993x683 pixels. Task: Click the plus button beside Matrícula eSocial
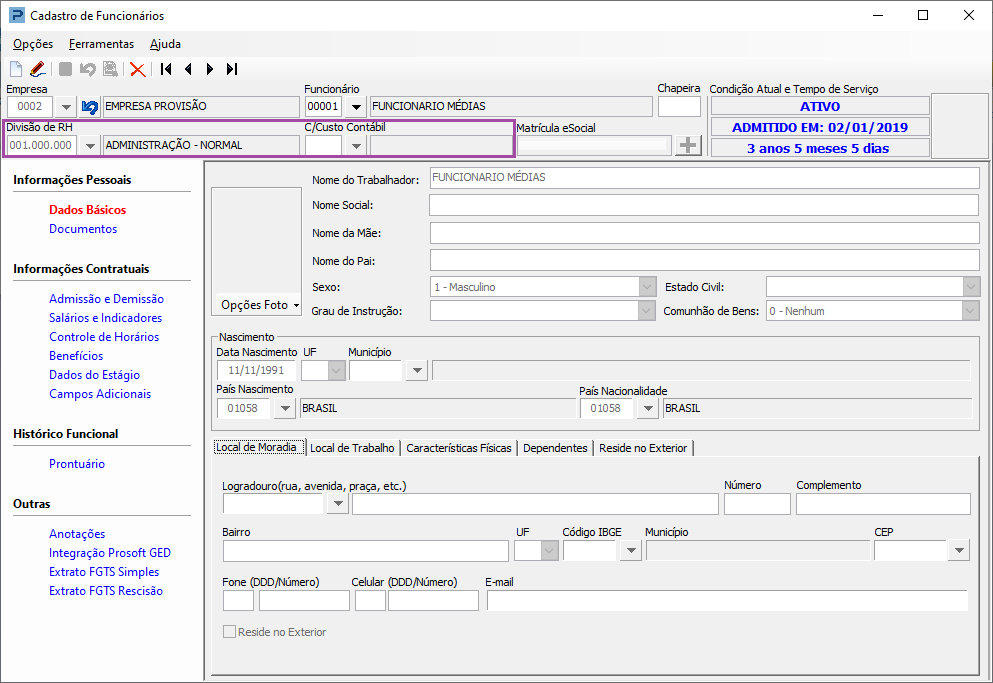click(688, 145)
